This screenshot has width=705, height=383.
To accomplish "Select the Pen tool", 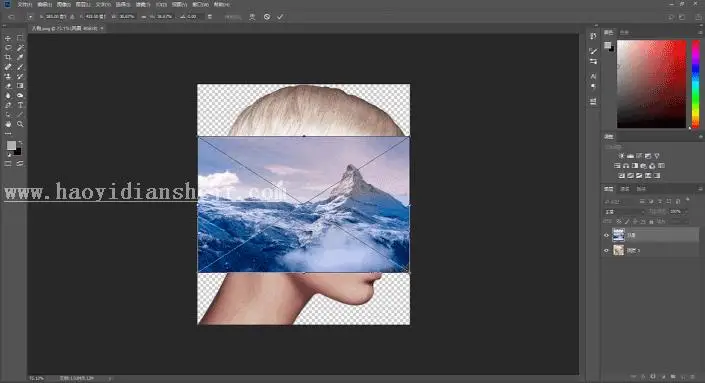I will coord(8,105).
